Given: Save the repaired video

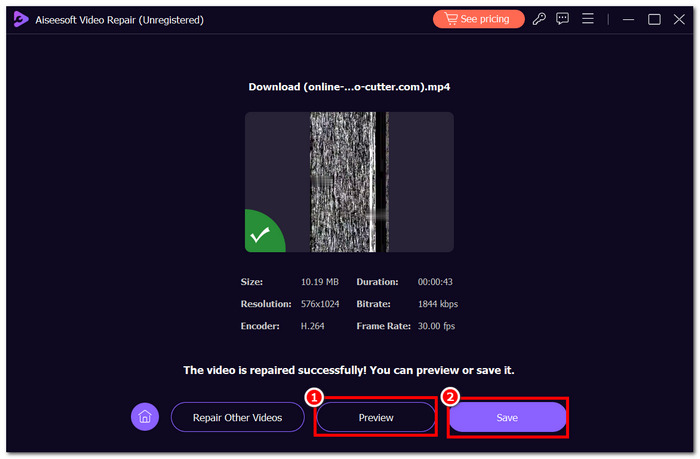Looking at the screenshot, I should click(507, 417).
